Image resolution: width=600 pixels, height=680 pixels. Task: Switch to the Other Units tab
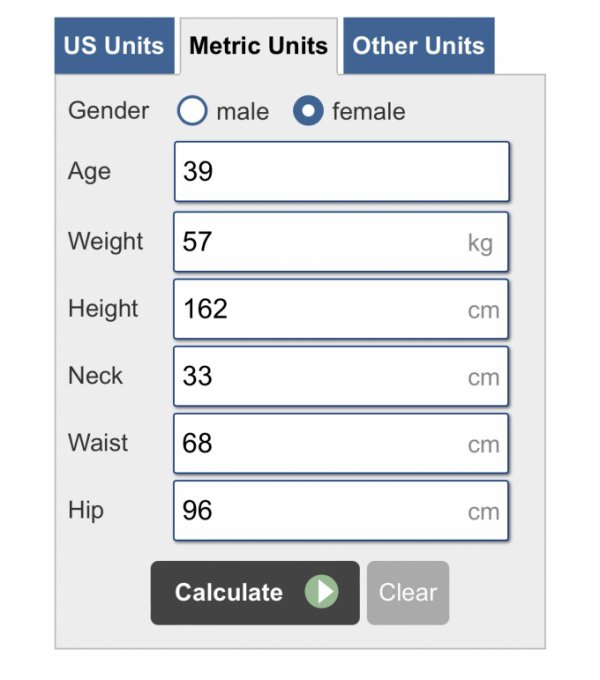point(418,46)
